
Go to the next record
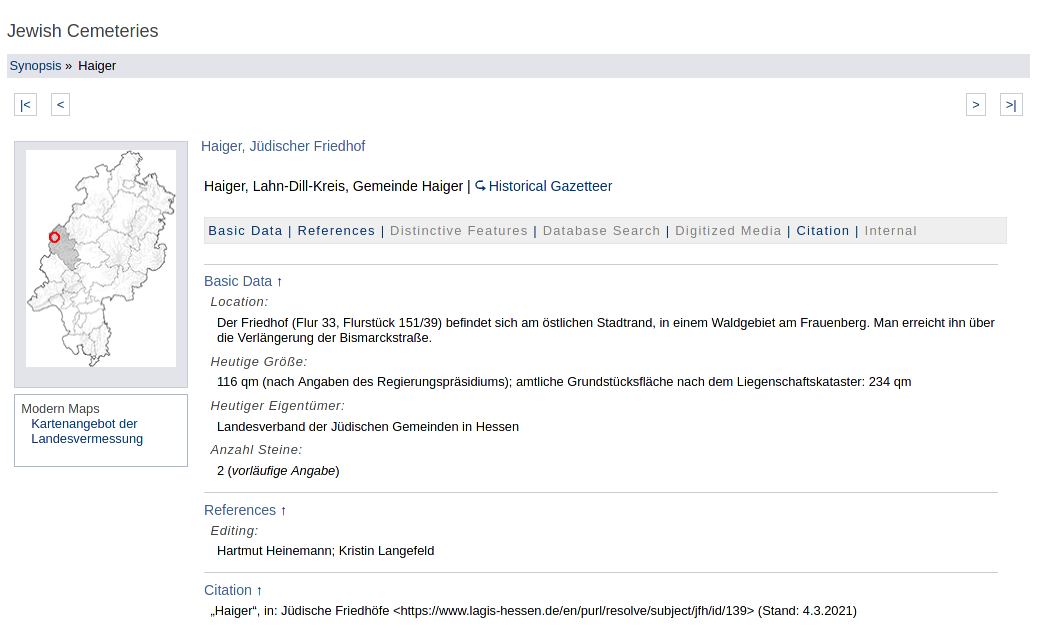pos(975,105)
